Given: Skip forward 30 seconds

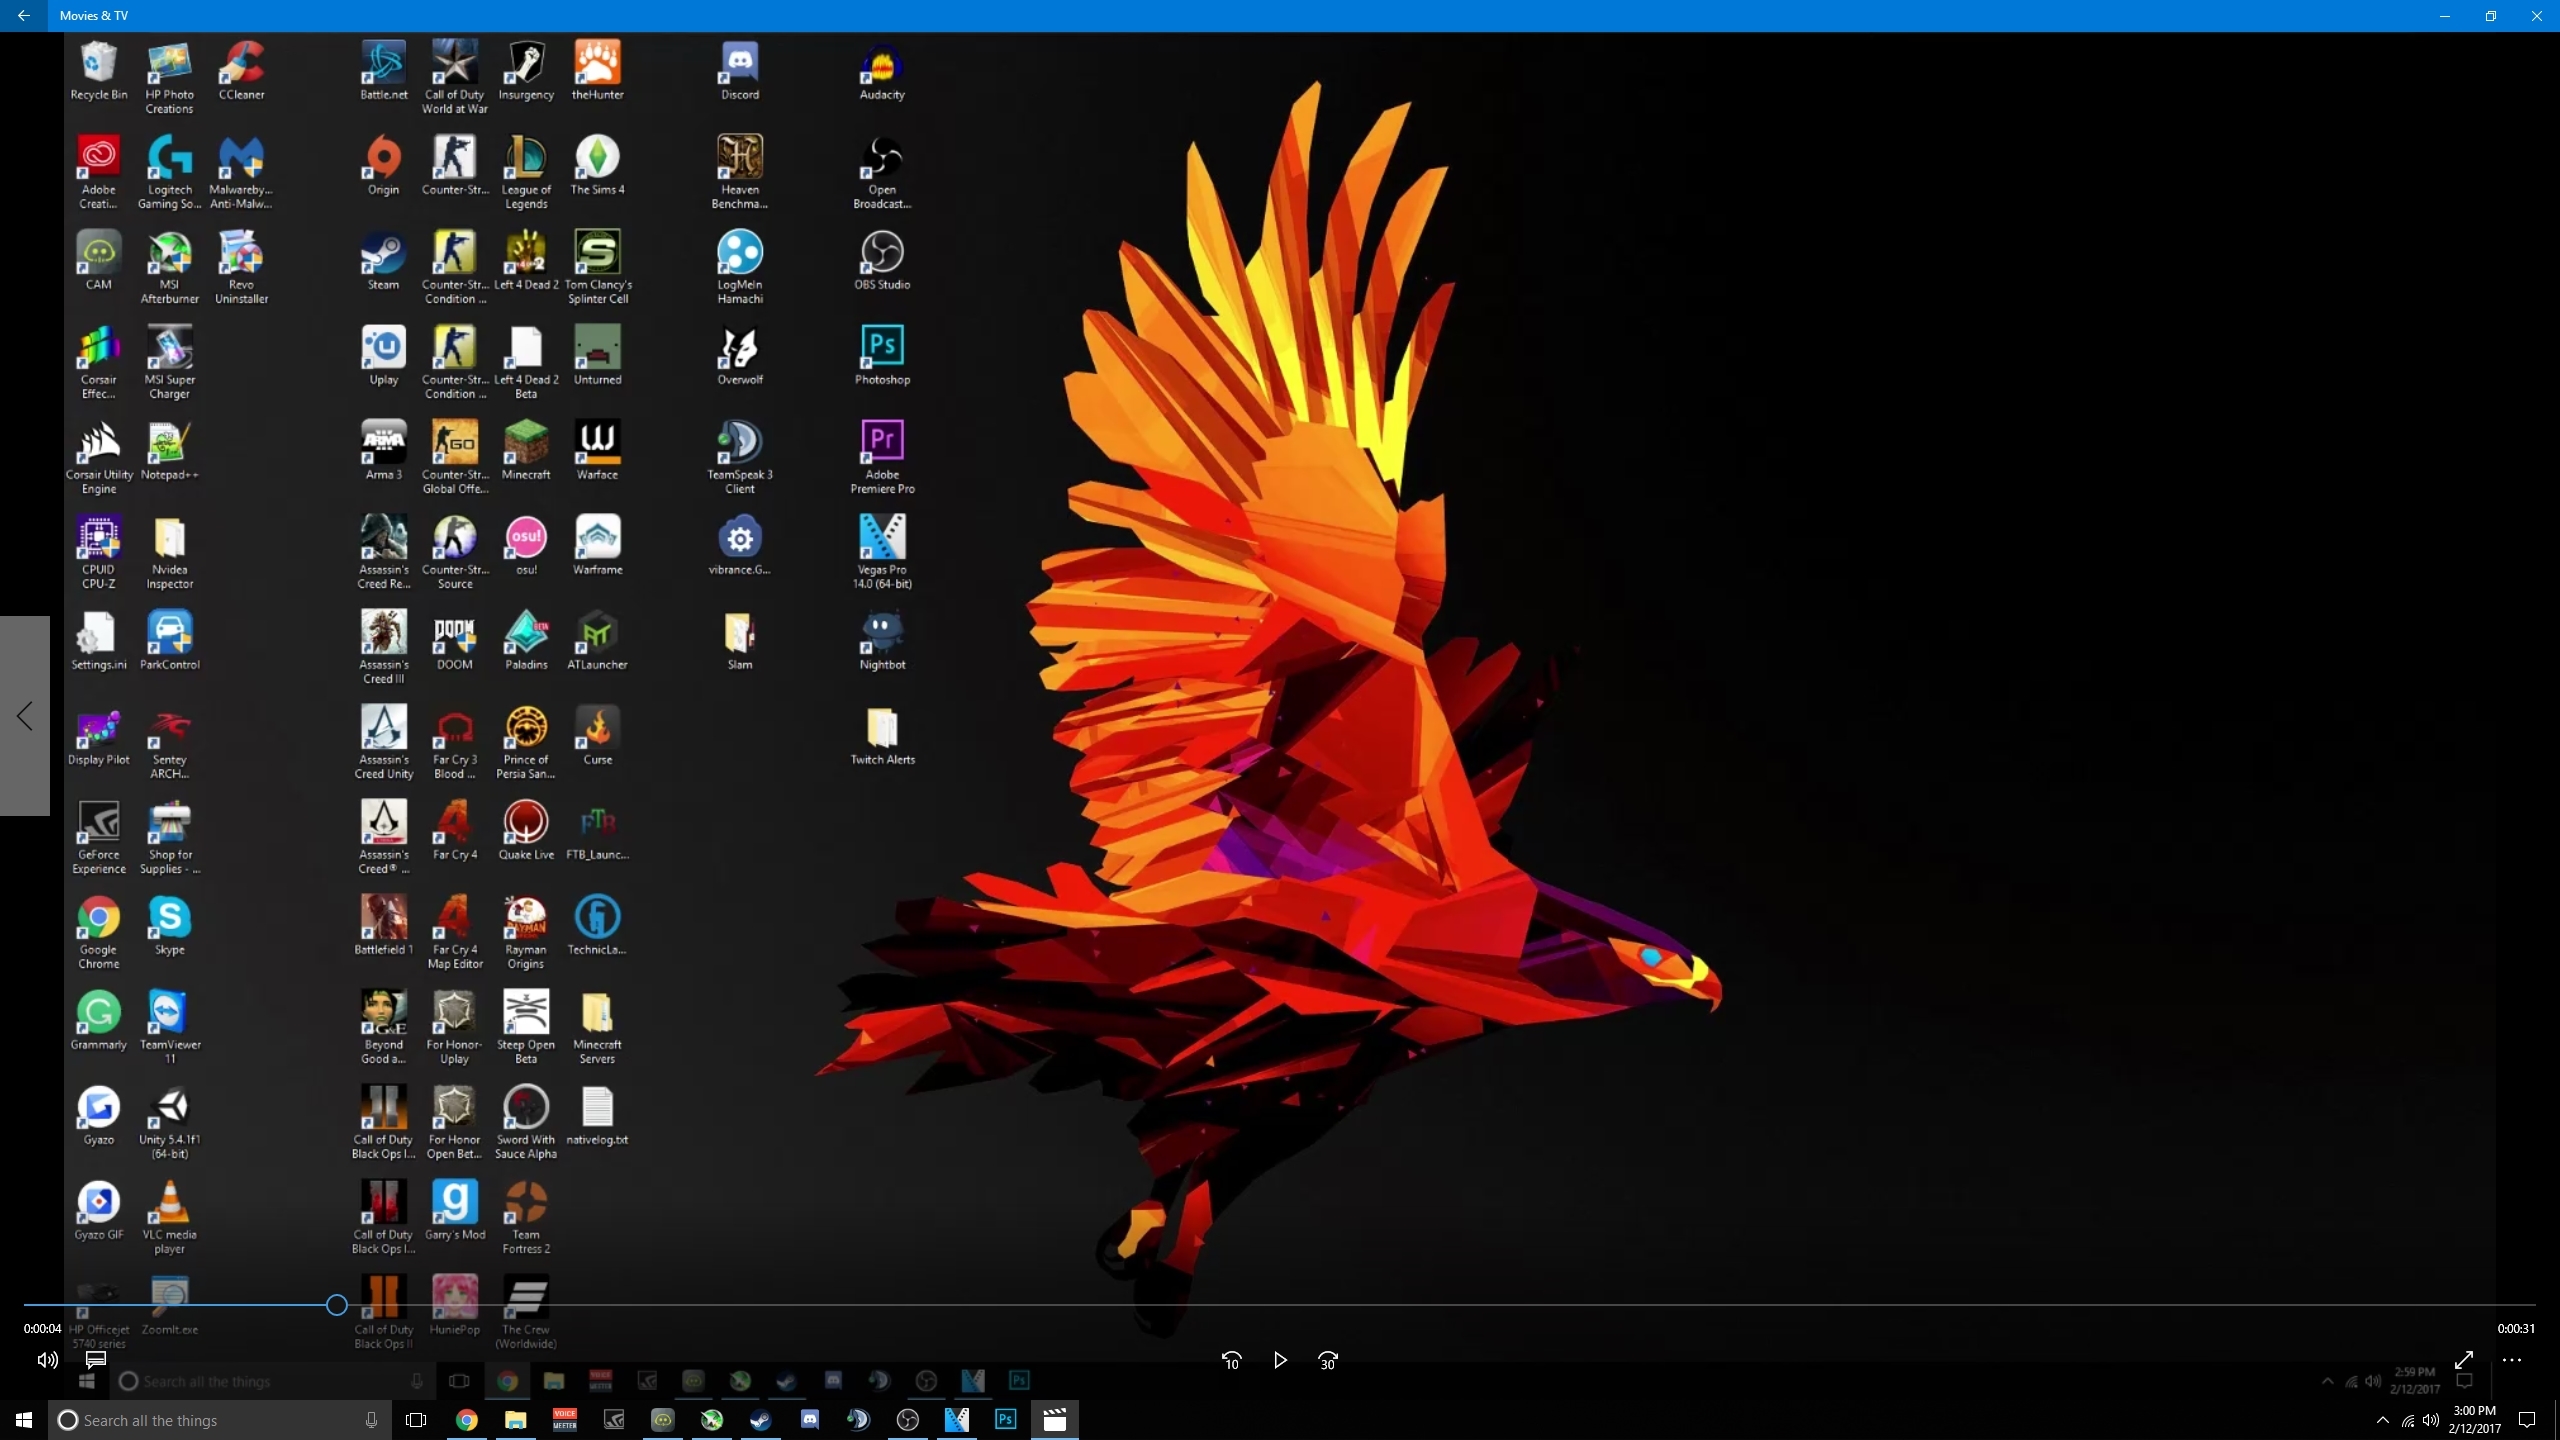Looking at the screenshot, I should (1328, 1360).
